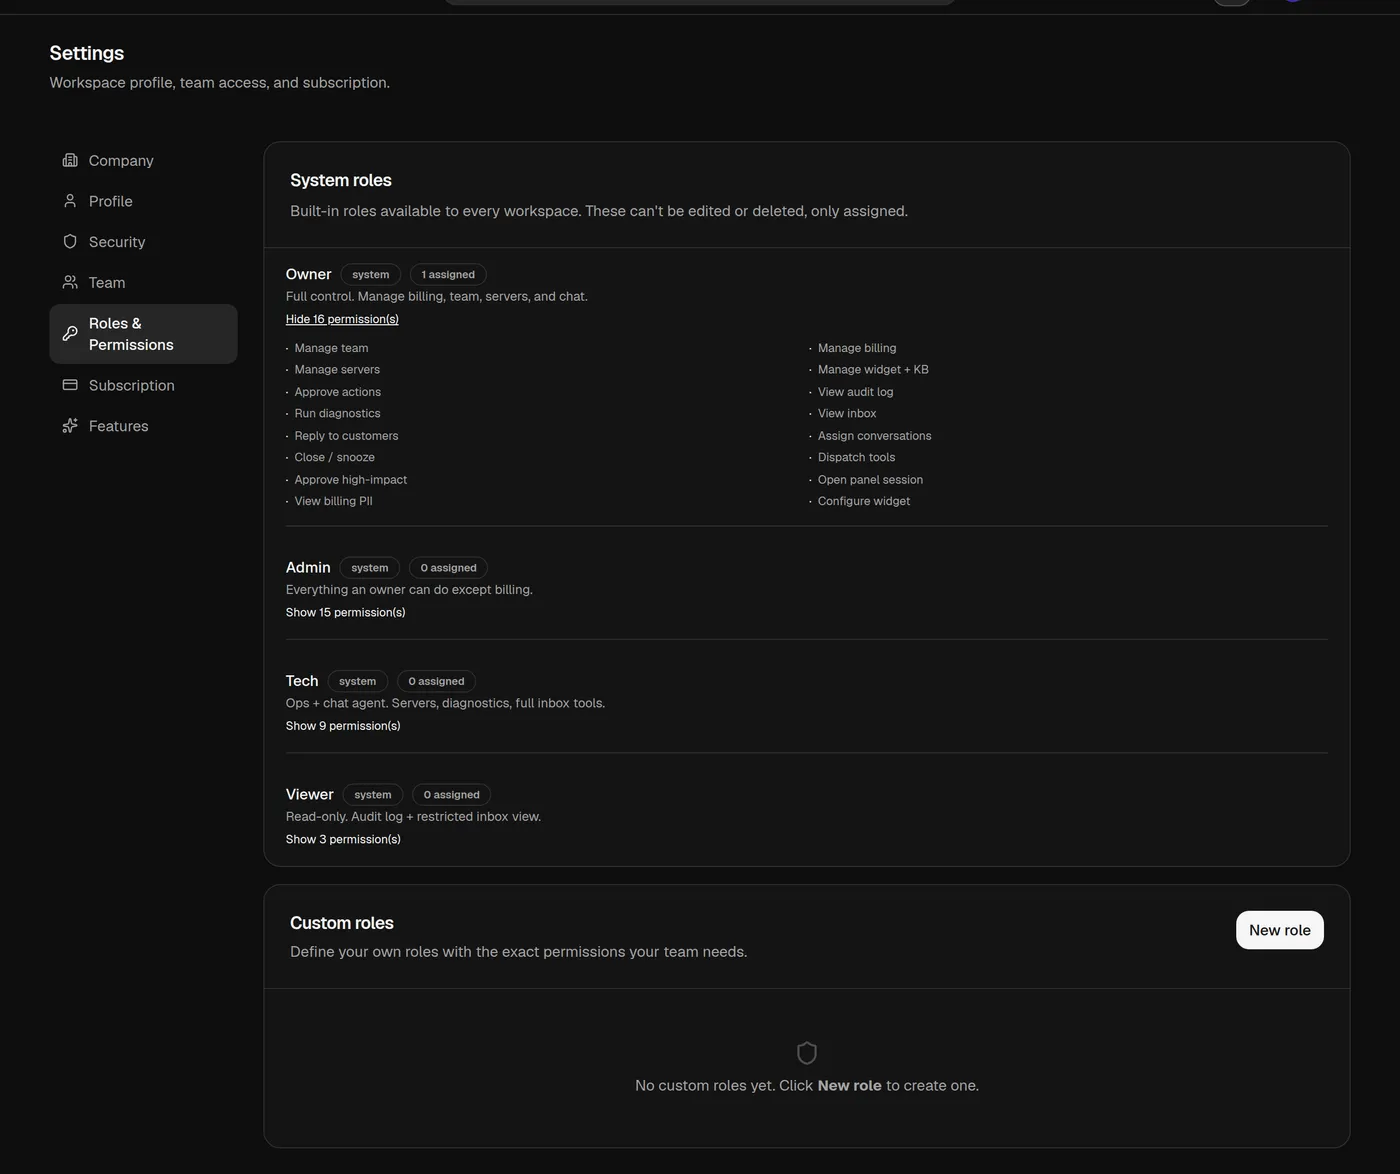Click the Team people icon
The width and height of the screenshot is (1400, 1174).
(x=70, y=283)
